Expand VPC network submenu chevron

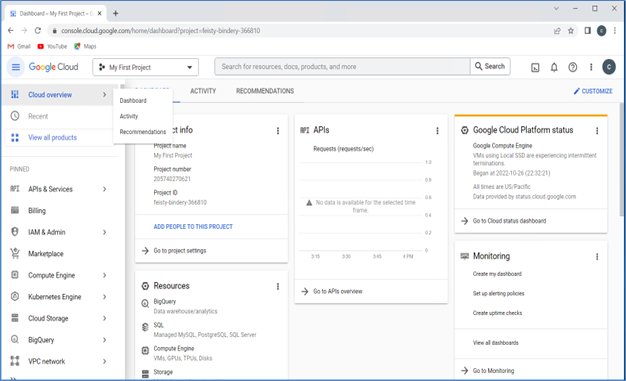[x=104, y=361]
